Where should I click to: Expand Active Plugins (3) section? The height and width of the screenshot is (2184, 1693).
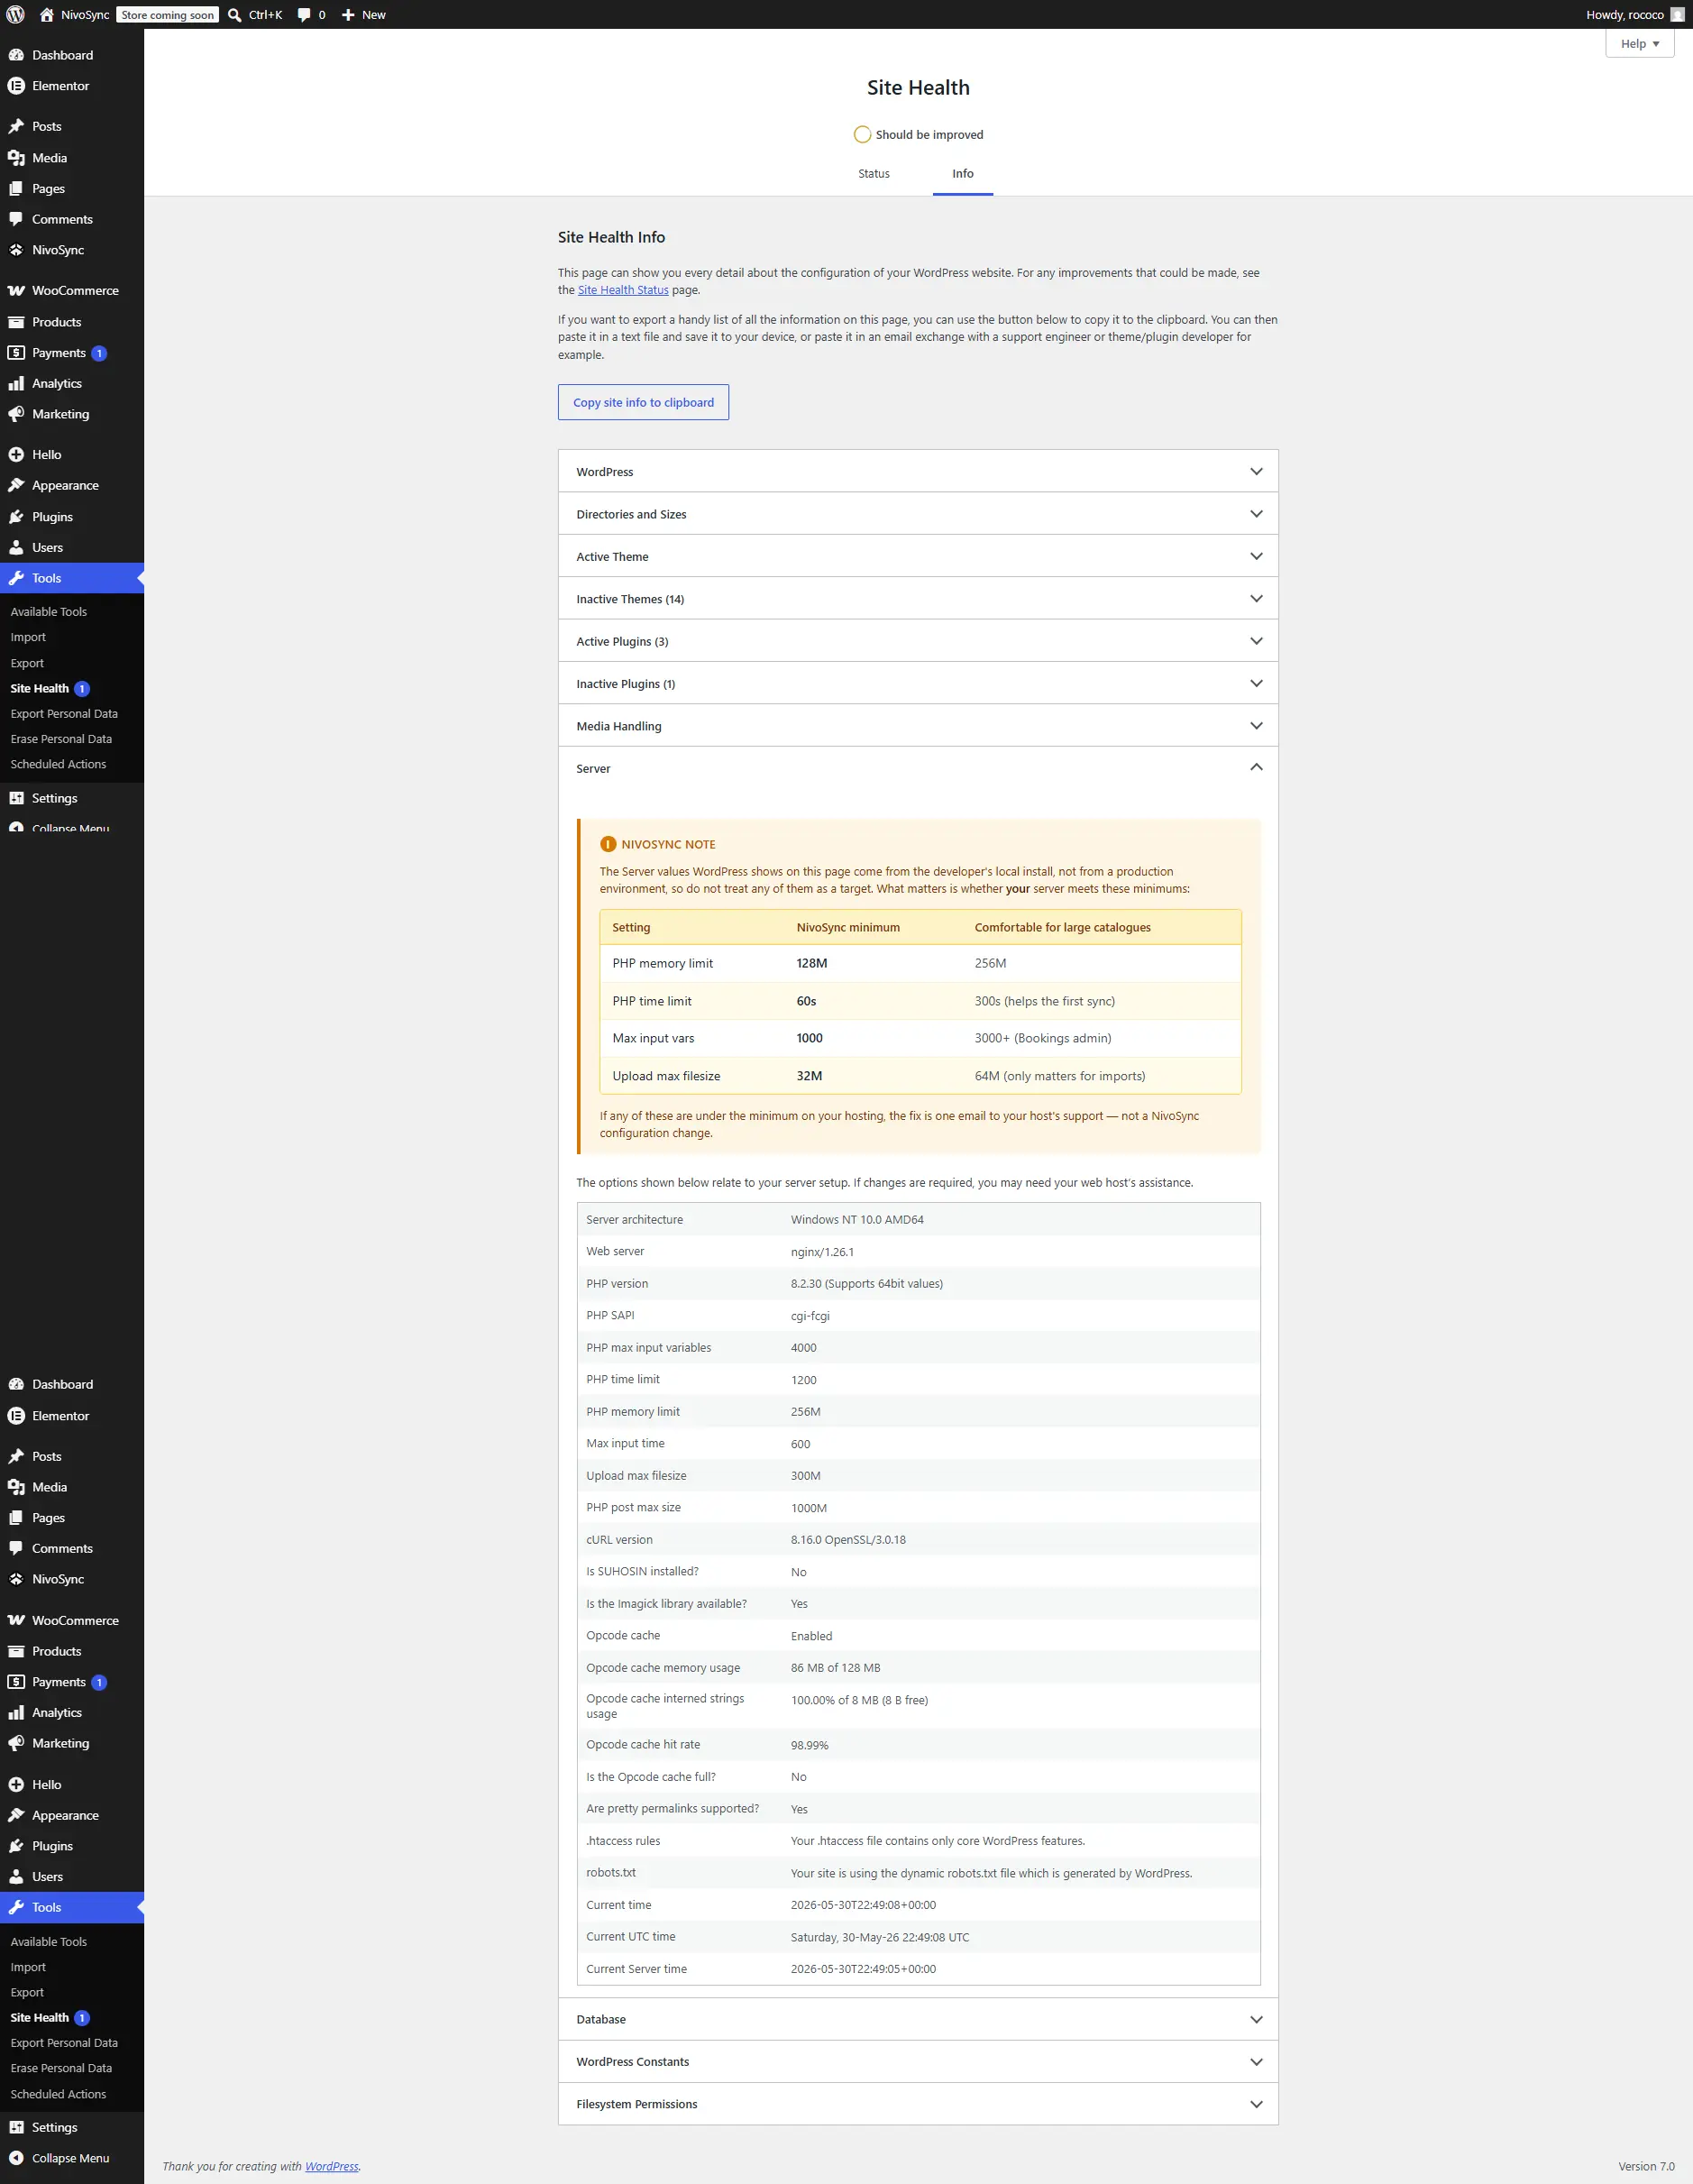tap(918, 641)
